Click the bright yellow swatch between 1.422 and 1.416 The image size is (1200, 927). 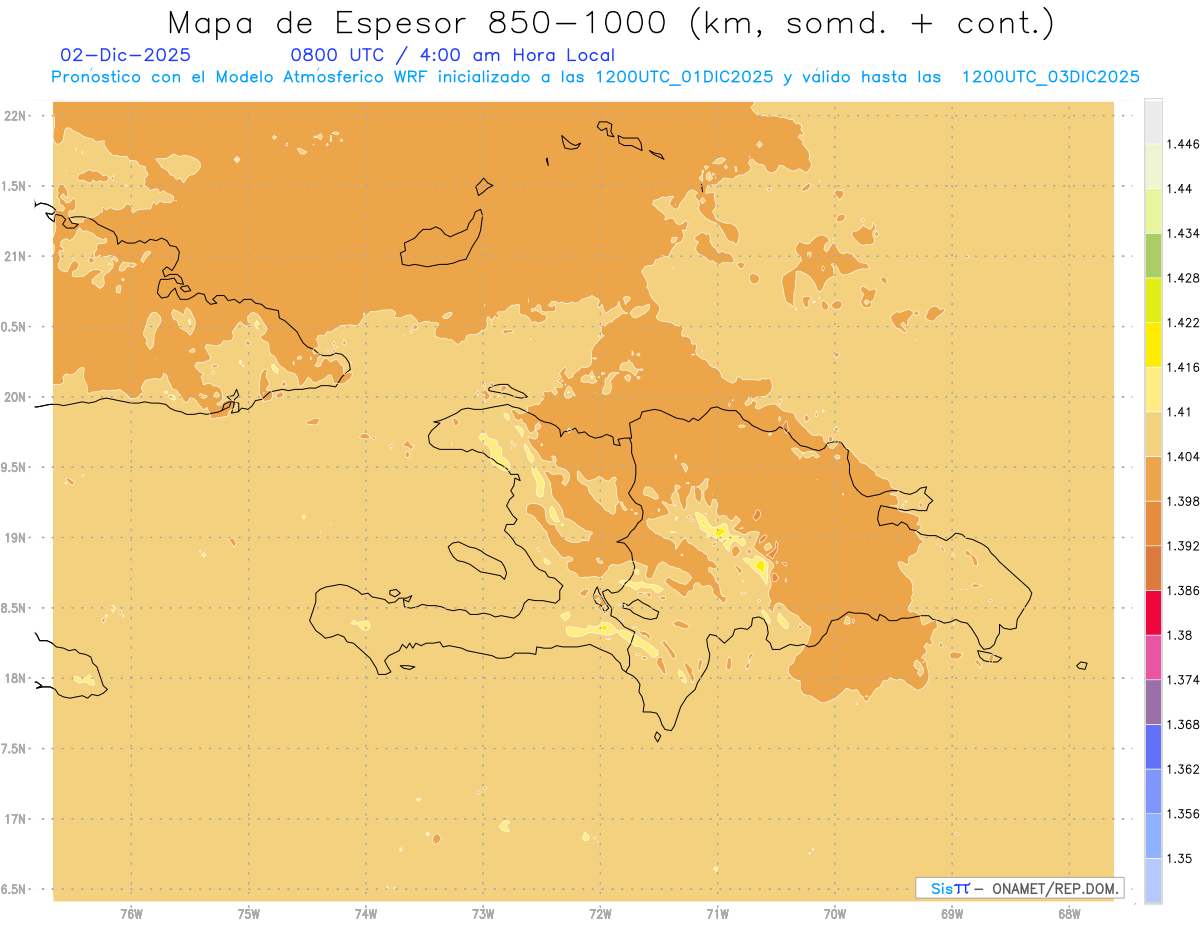tap(1153, 344)
